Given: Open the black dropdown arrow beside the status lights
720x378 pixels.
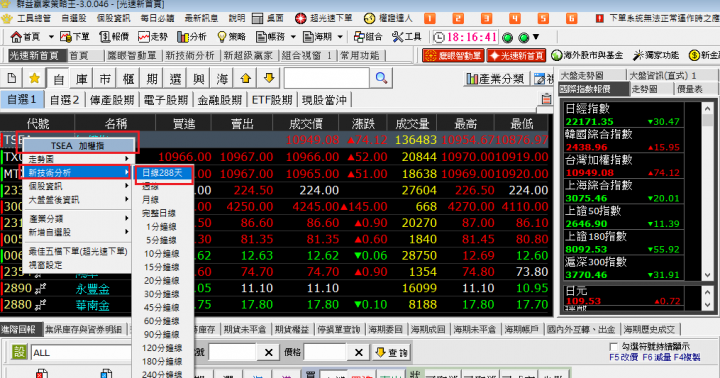Looking at the screenshot, I should pos(535,37).
